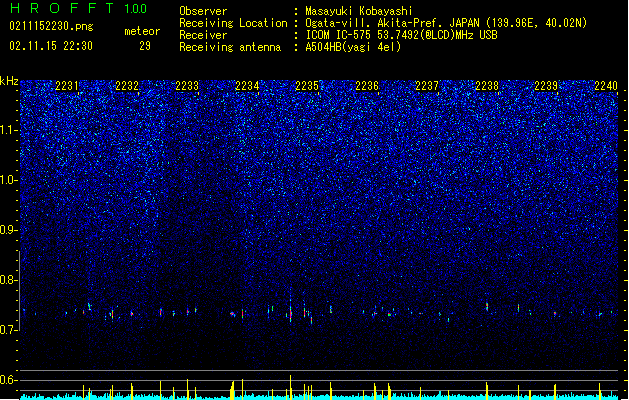Click the tallest yellow intensity spike near 2235
The height and width of the screenshot is (400, 629).
click(290, 387)
